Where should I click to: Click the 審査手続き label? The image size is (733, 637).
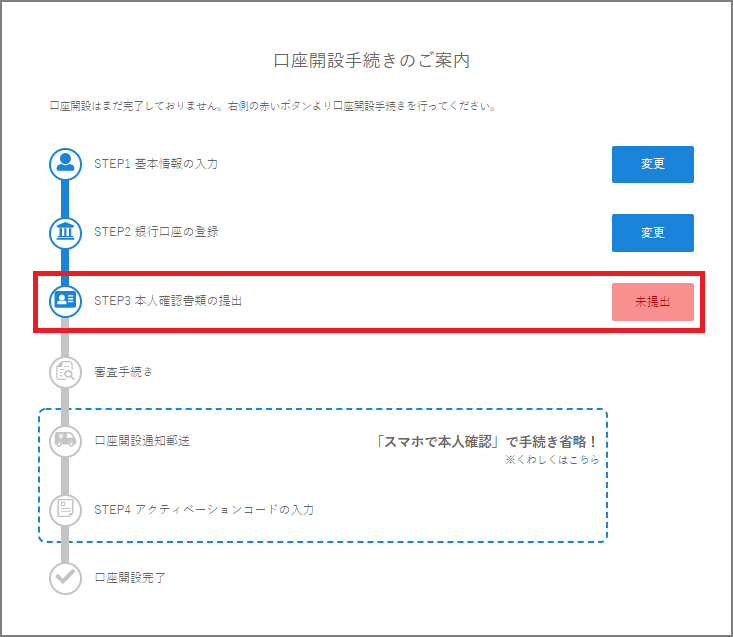(x=123, y=372)
